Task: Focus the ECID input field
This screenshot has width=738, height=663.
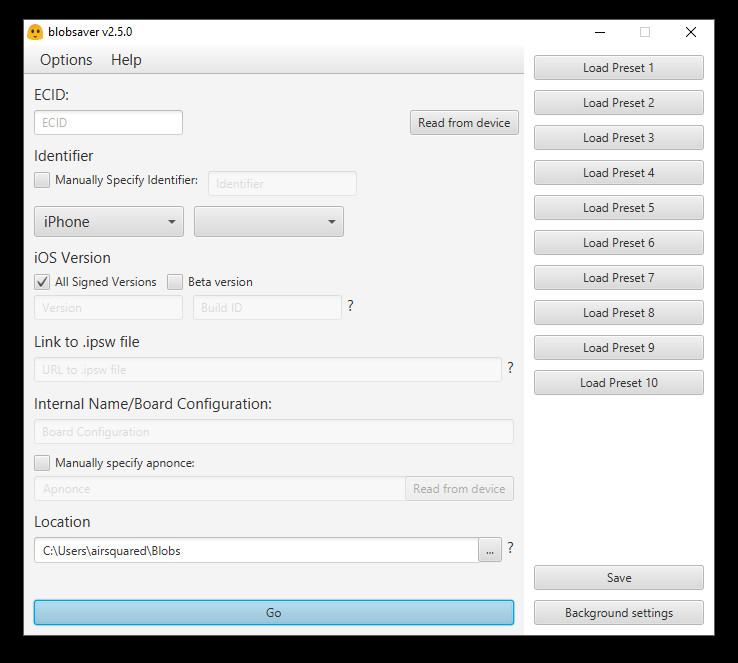Action: (108, 123)
